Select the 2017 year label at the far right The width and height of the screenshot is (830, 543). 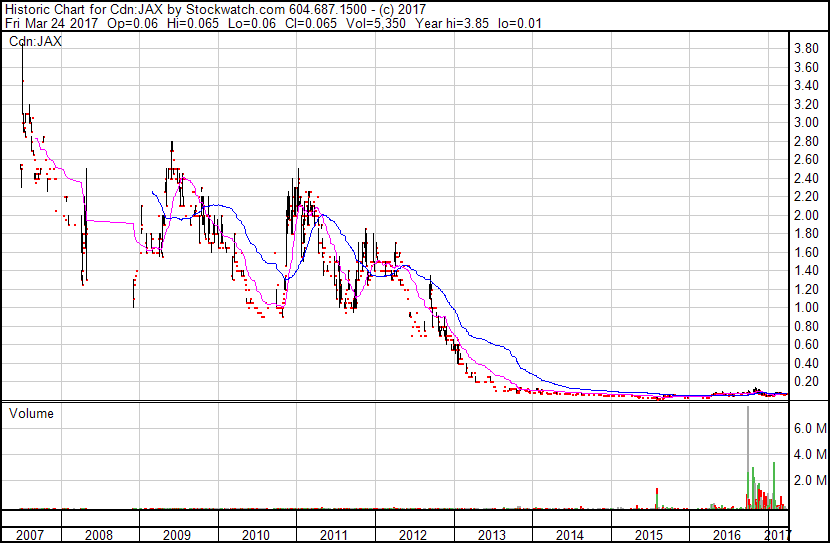(777, 535)
